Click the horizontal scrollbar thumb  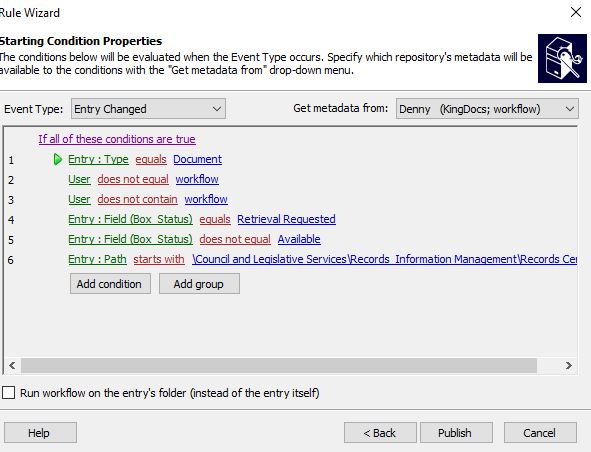[x=279, y=365]
